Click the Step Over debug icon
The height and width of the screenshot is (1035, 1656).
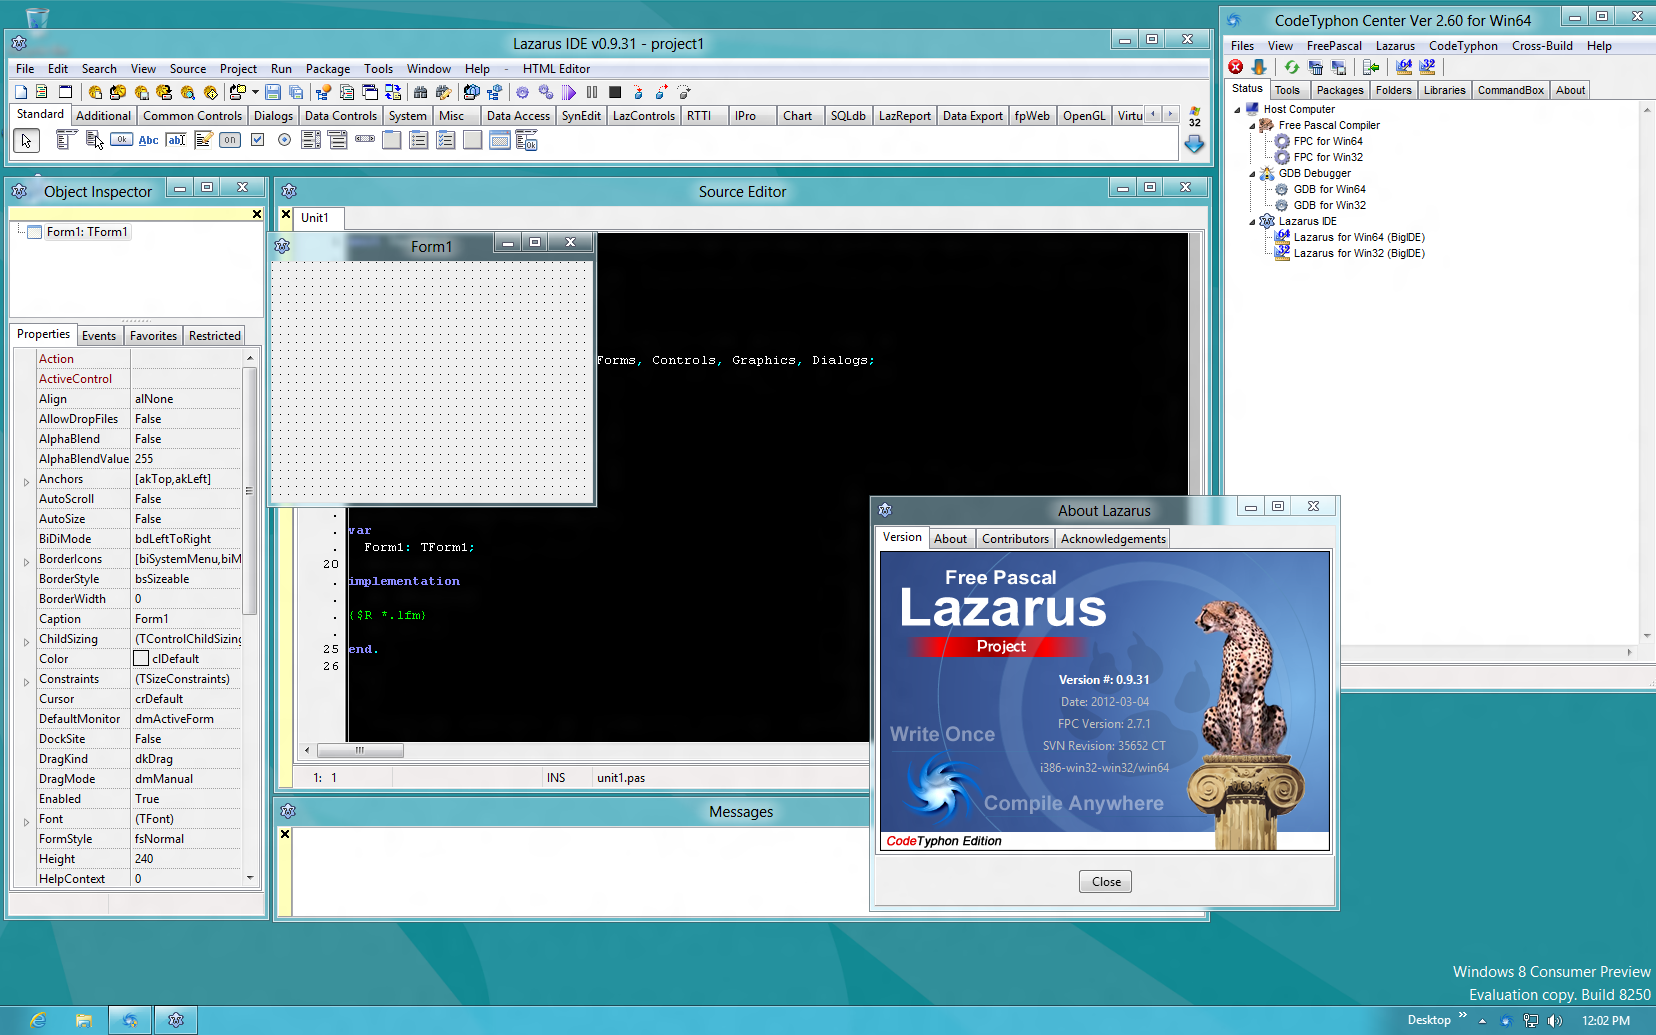click(661, 92)
